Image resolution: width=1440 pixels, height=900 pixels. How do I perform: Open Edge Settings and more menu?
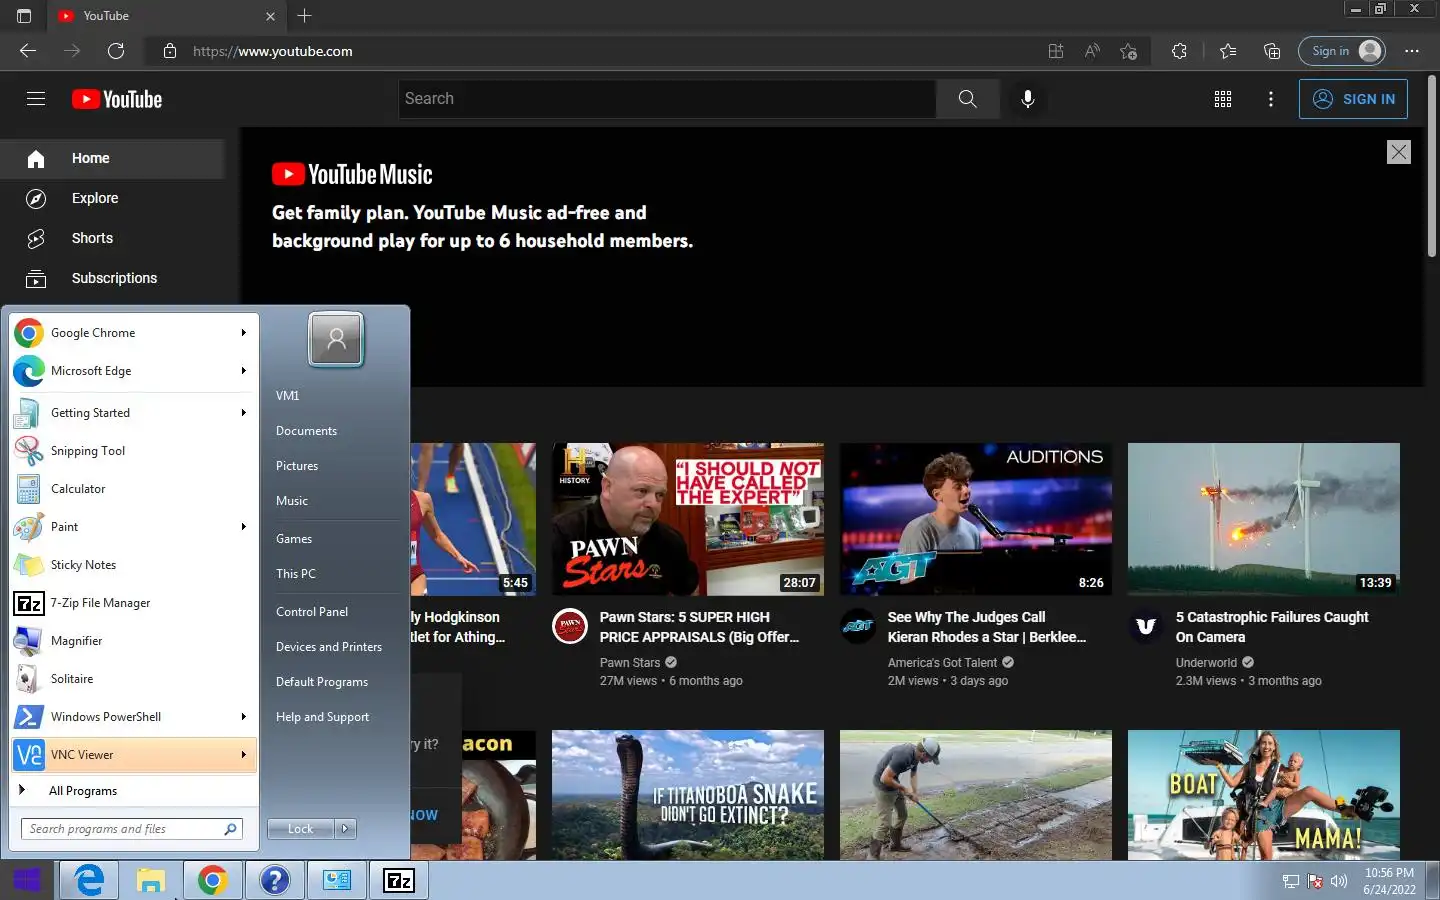(1412, 51)
